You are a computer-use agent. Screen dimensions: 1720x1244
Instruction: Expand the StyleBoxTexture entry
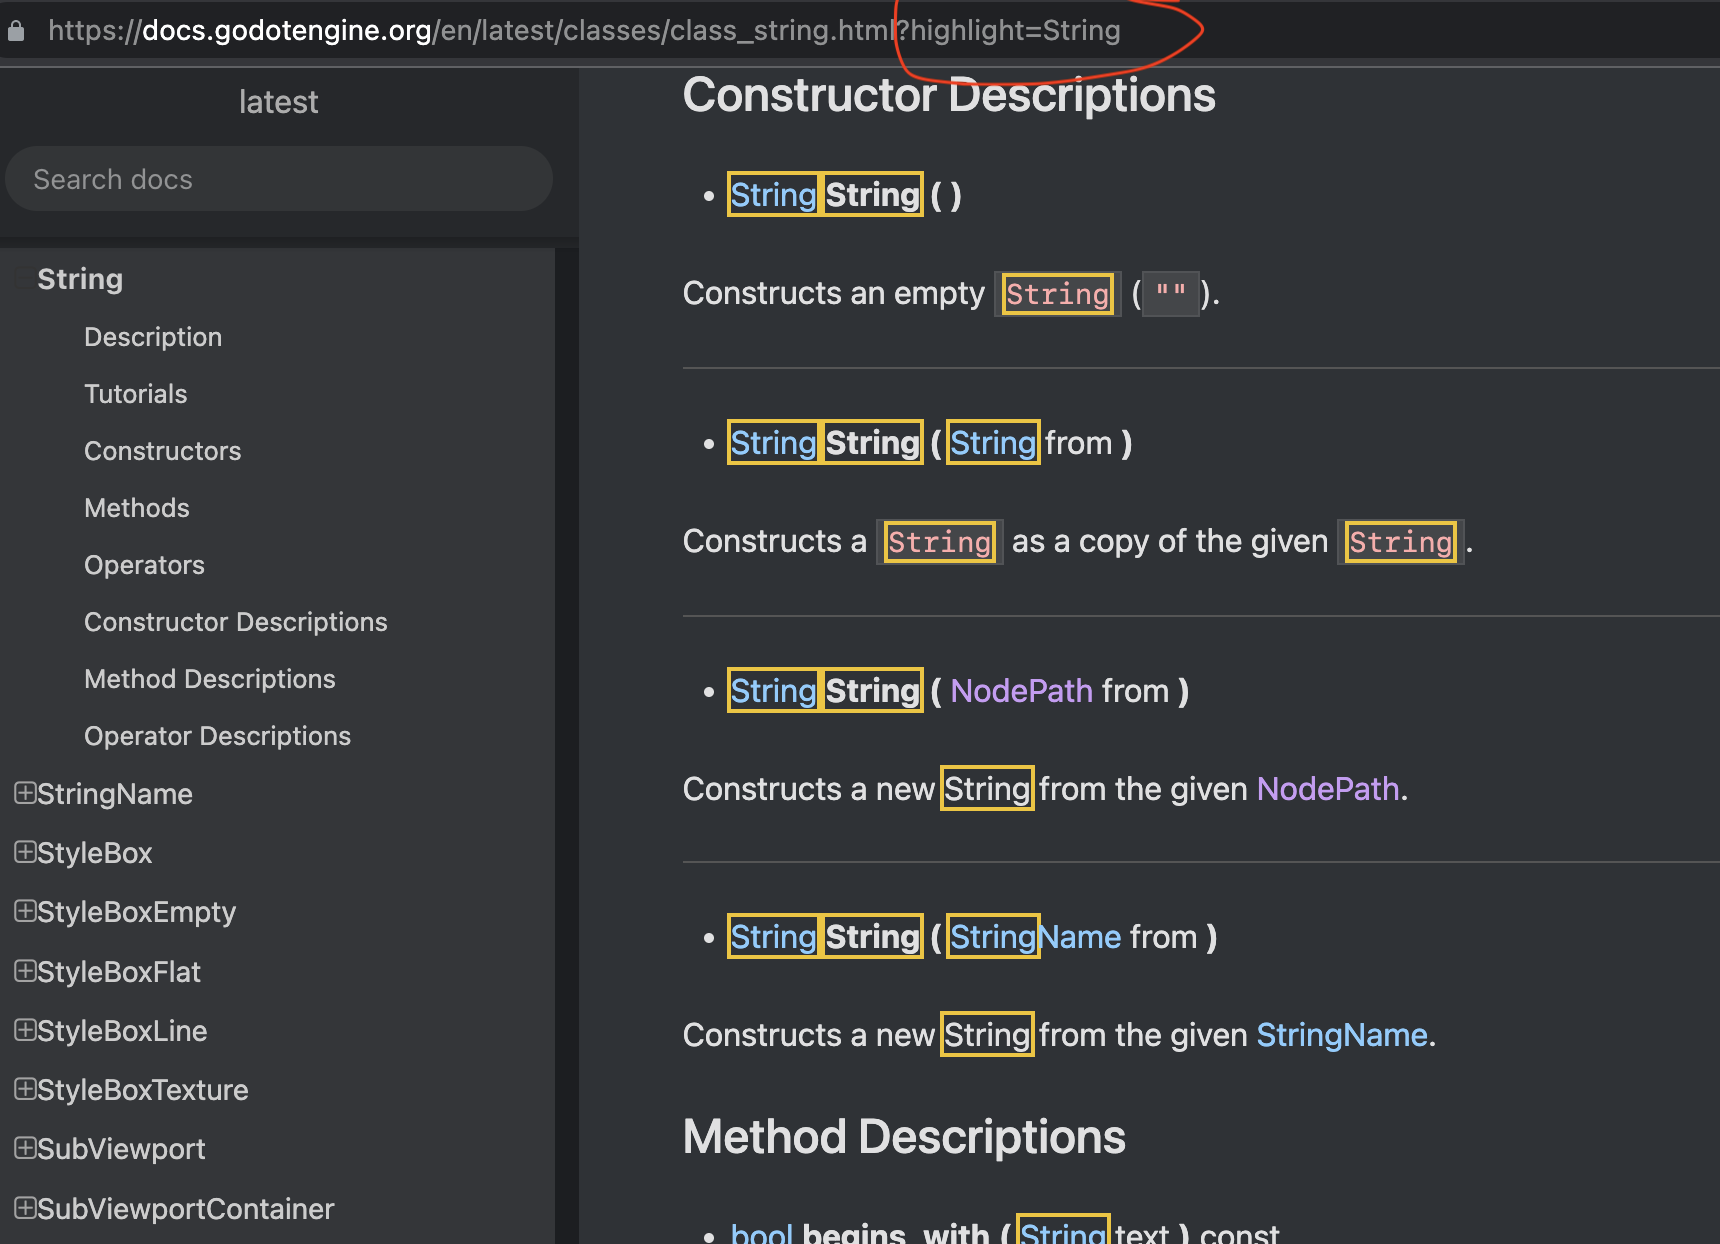(x=24, y=1089)
